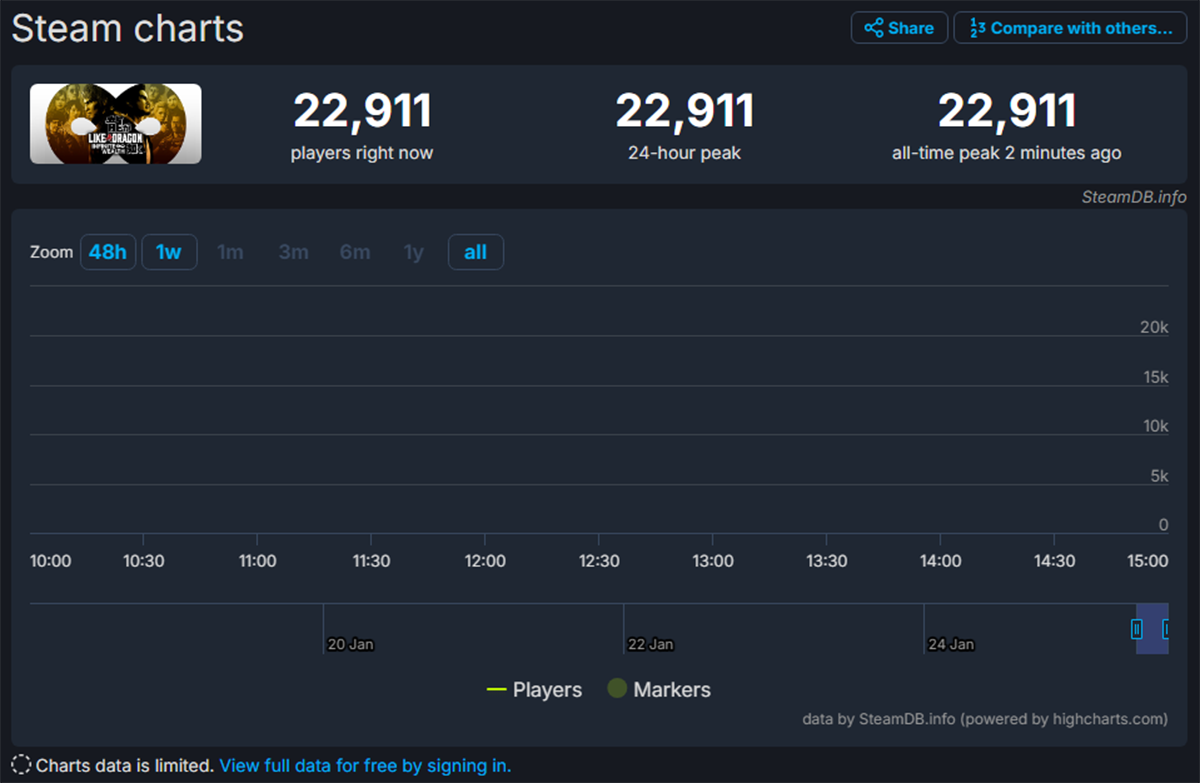The width and height of the screenshot is (1200, 783).
Task: Click the left navigator range handle
Action: pos(1137,629)
